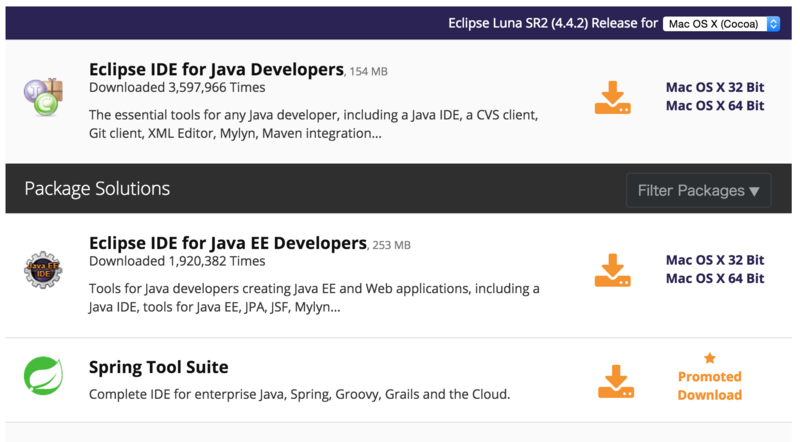Click the '253 MB' size label
800x442 pixels.
point(391,245)
